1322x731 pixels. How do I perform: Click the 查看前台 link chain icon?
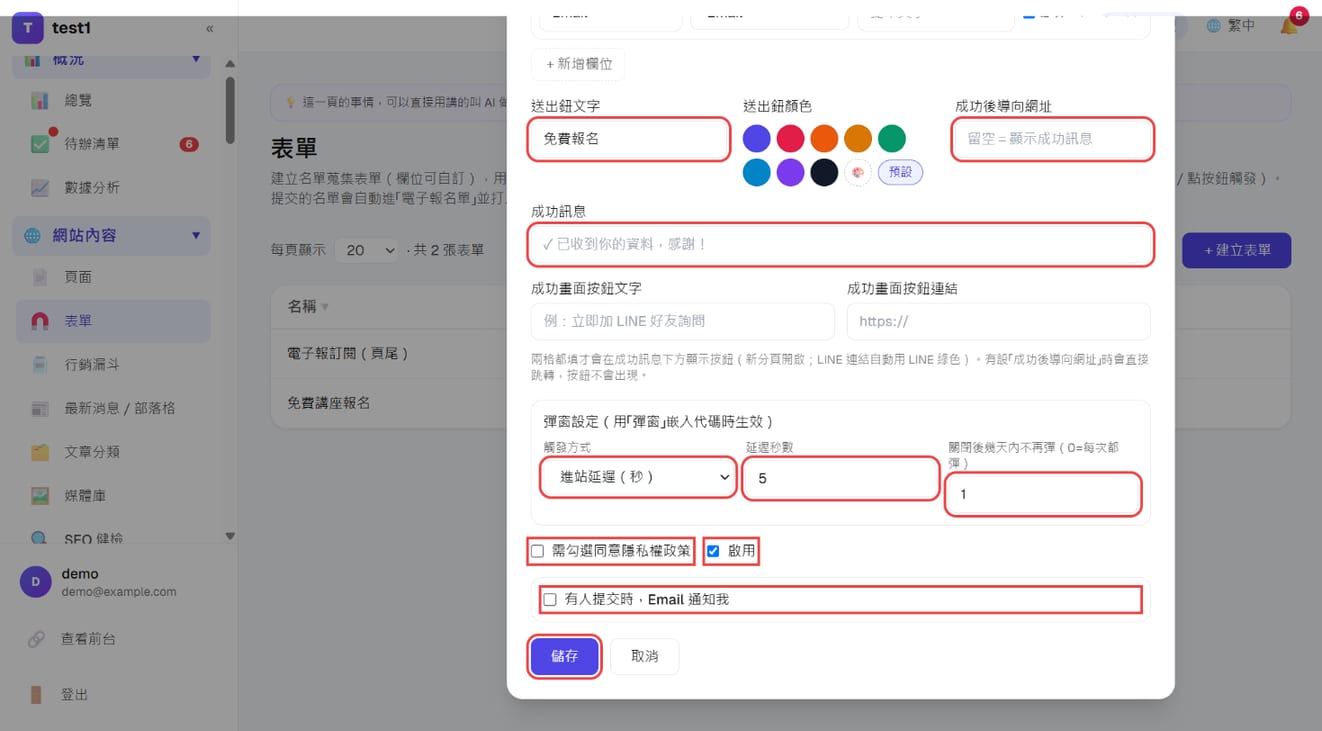[x=36, y=639]
